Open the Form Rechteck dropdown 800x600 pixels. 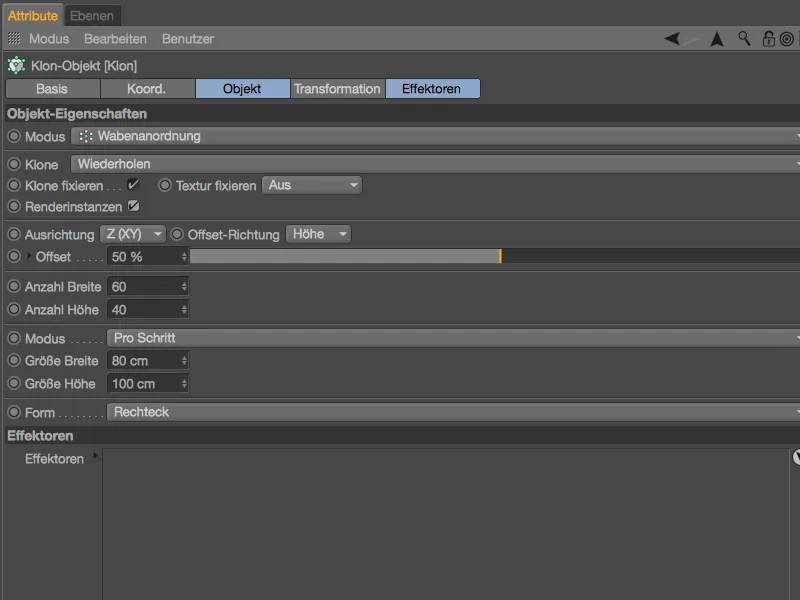(x=454, y=412)
